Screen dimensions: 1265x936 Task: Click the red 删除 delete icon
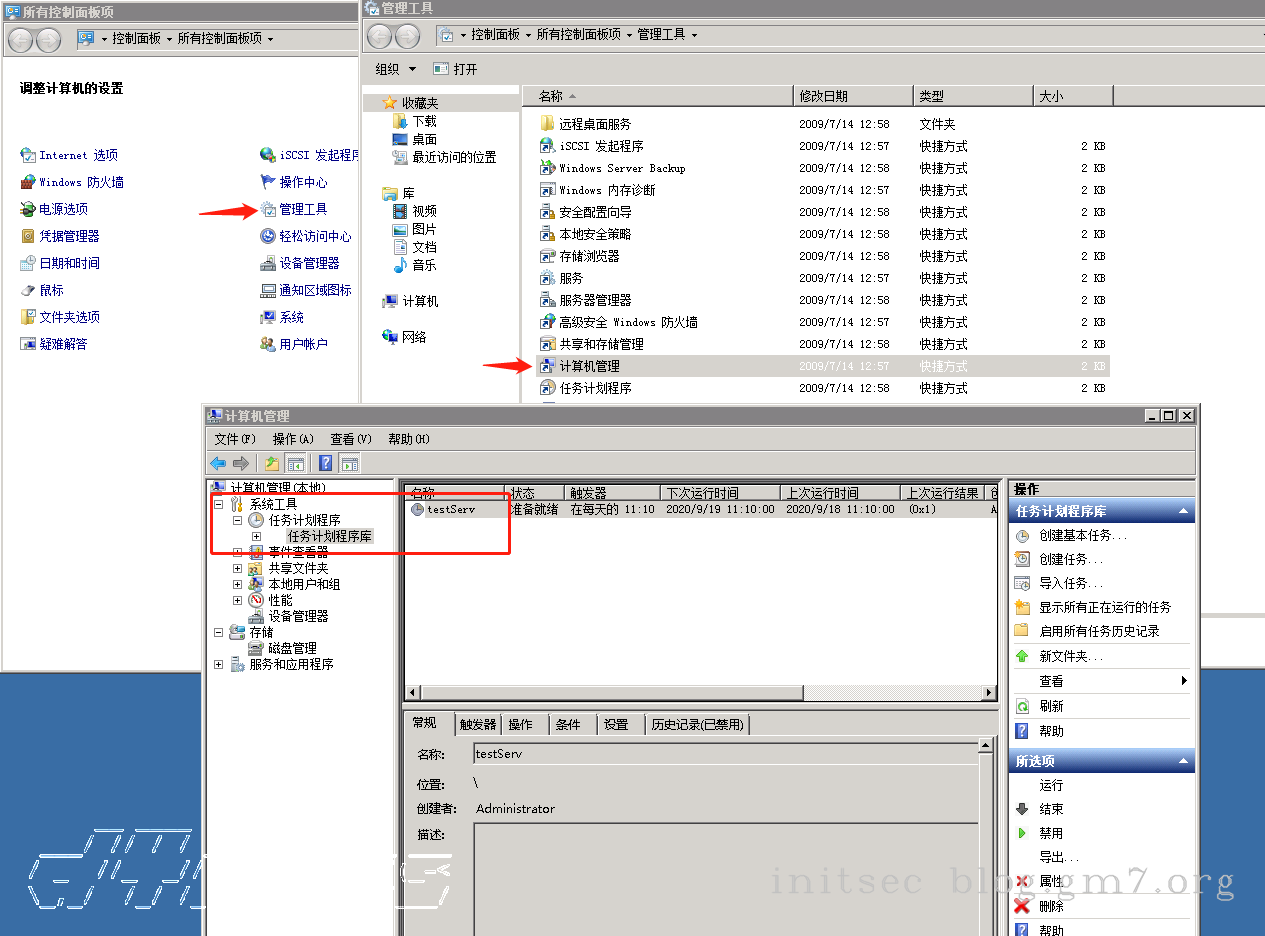click(x=1022, y=905)
